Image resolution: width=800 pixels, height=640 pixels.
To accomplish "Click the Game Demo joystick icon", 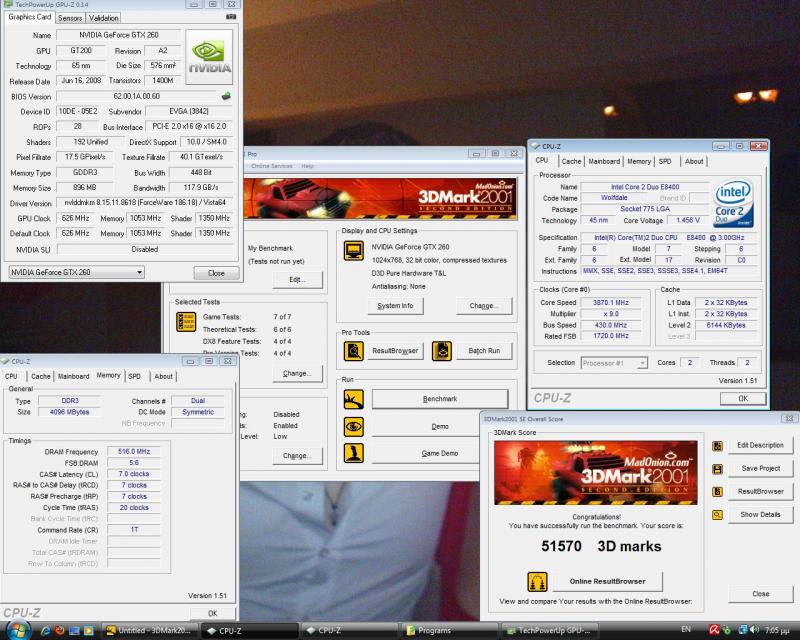I will (354, 453).
